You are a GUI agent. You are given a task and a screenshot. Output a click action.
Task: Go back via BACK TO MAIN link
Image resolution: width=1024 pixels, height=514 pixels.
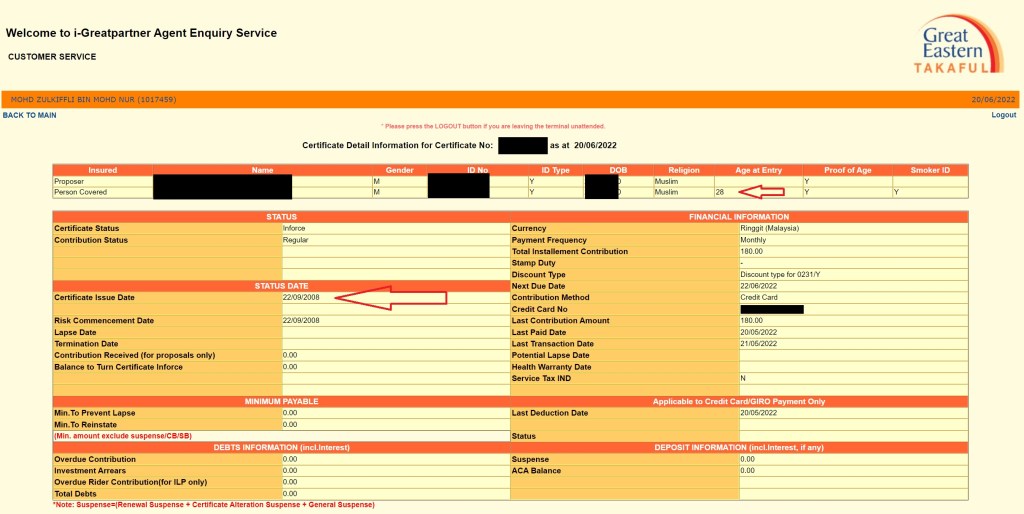point(30,116)
